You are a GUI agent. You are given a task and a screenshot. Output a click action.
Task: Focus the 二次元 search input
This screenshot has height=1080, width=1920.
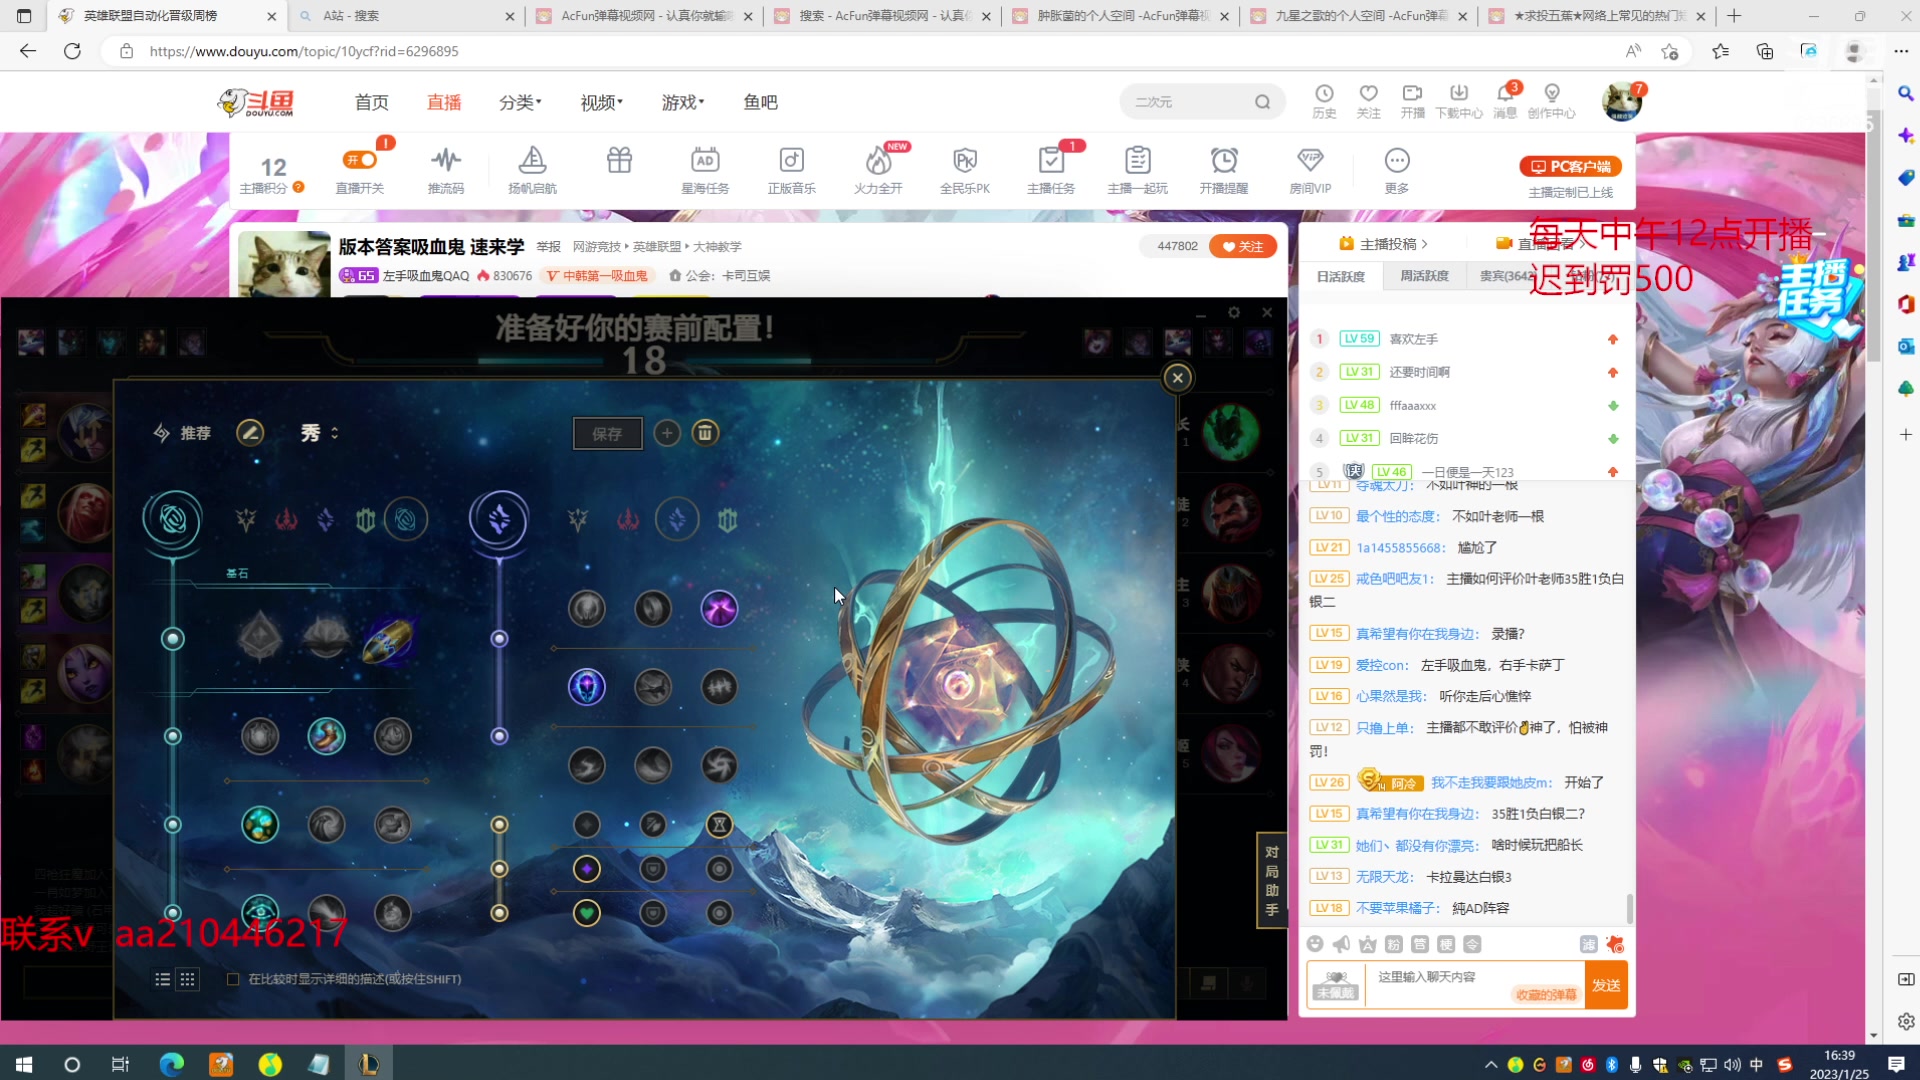1188,102
